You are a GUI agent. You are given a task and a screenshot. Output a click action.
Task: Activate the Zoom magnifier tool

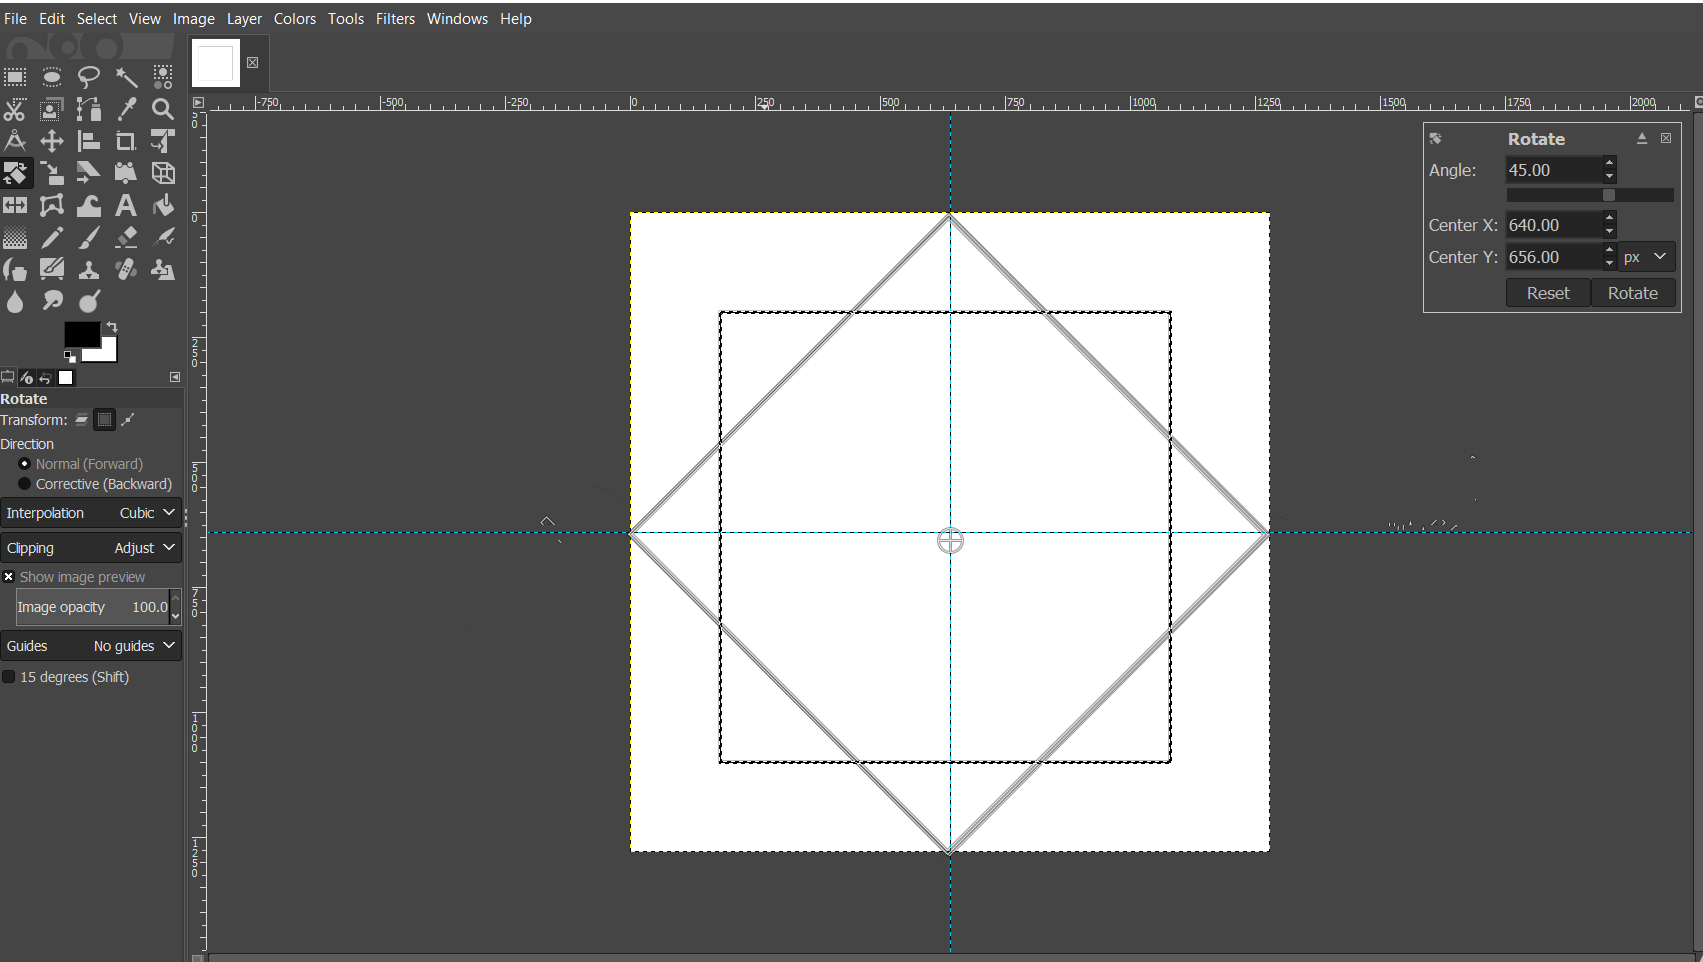coord(163,109)
